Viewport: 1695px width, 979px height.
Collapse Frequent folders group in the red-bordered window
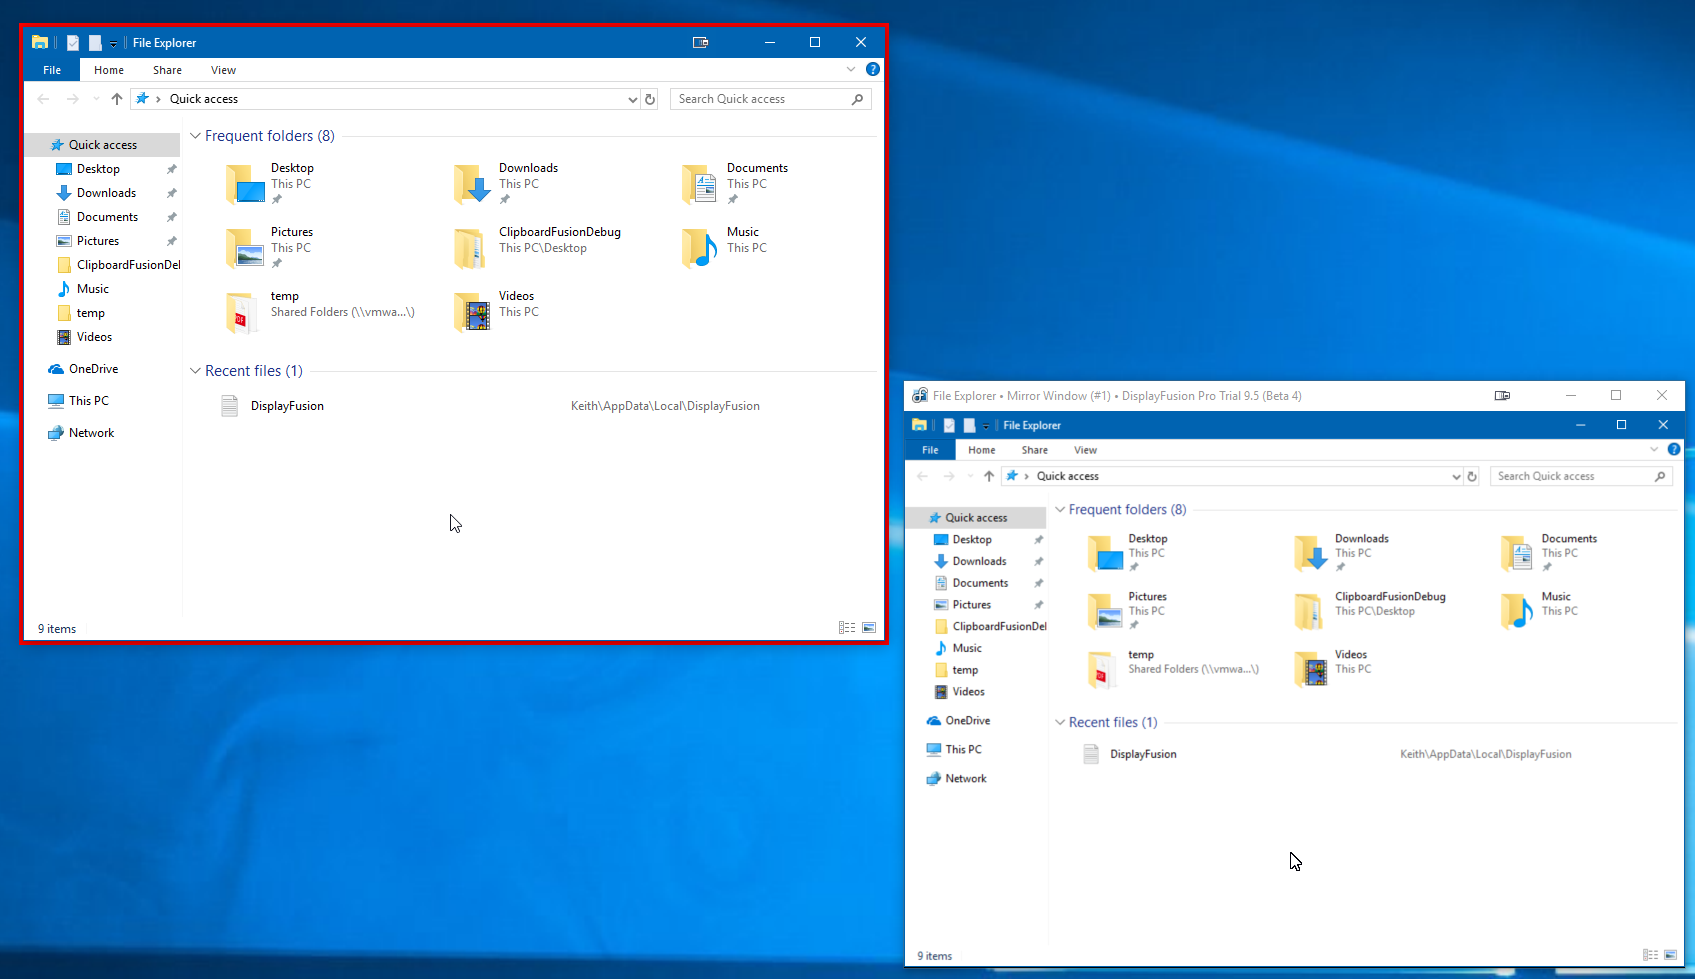coord(196,136)
